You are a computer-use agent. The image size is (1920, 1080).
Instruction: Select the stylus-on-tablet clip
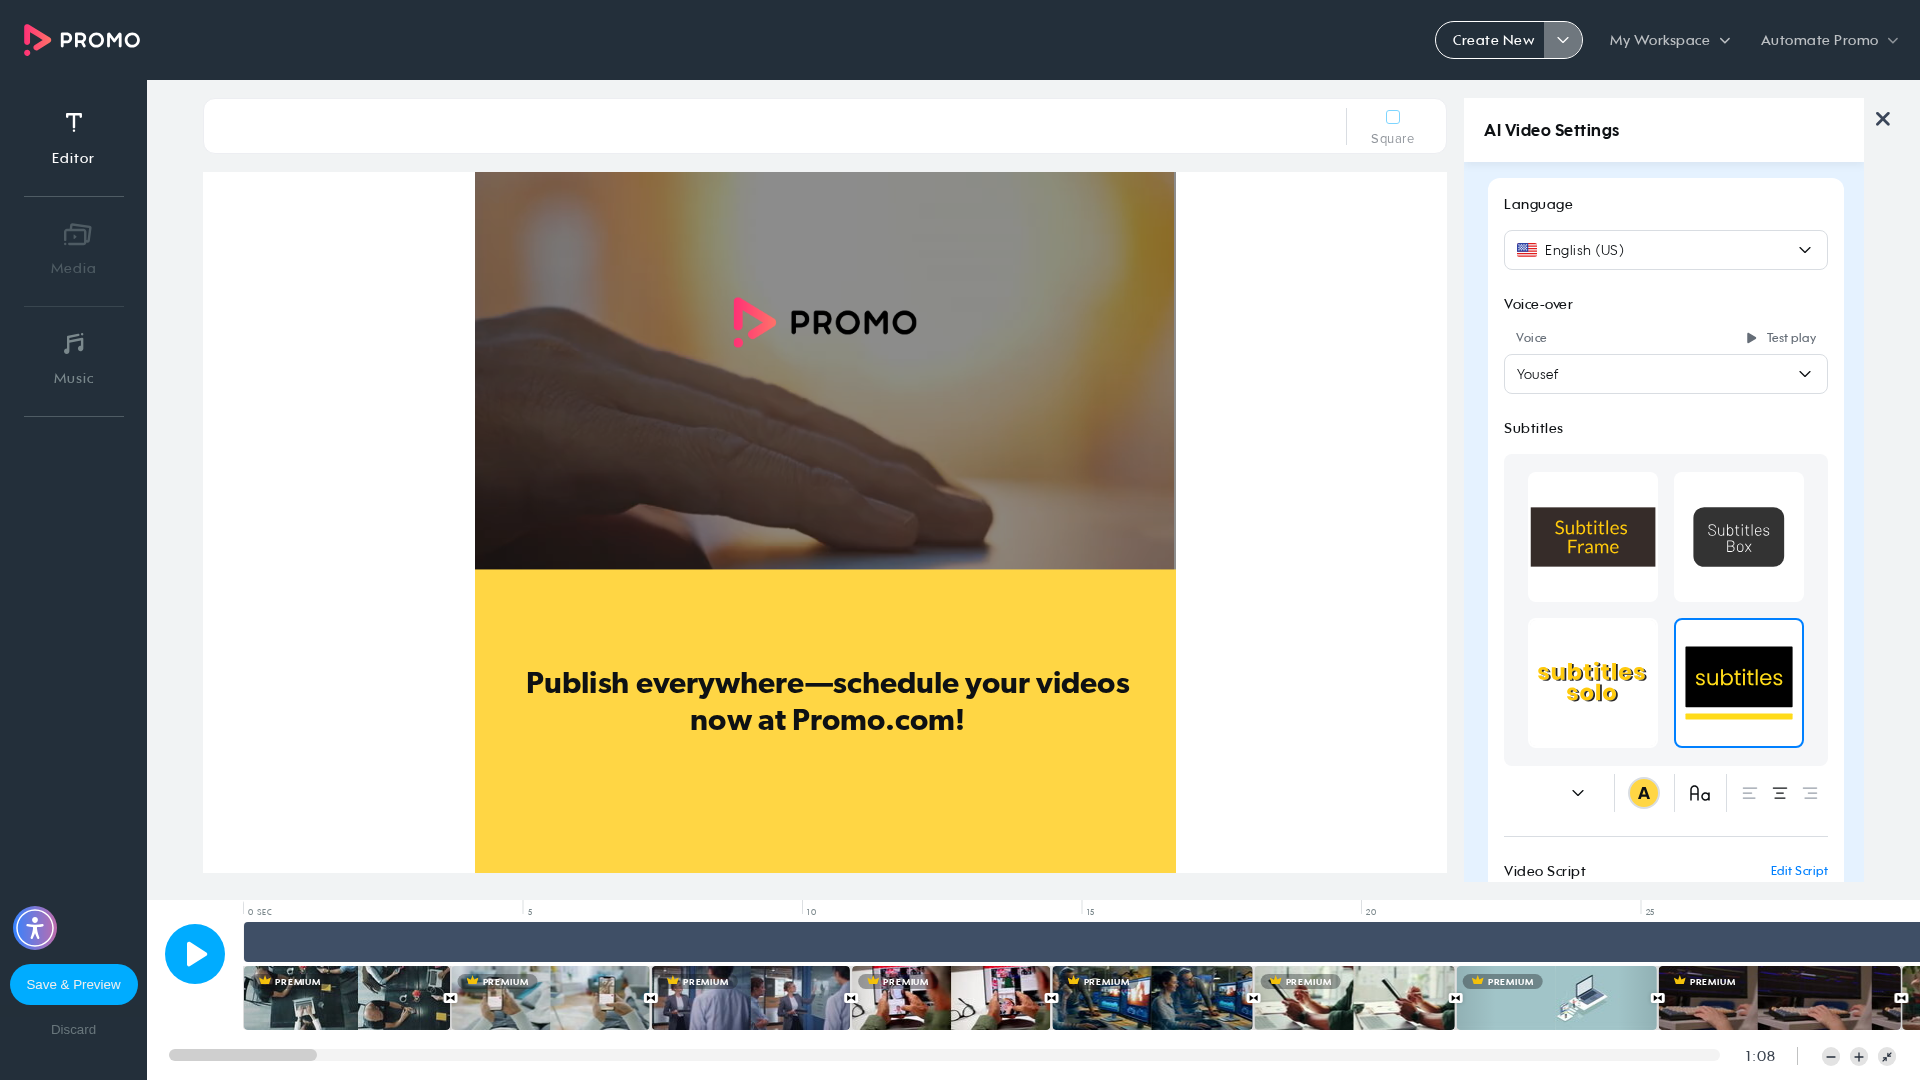(x=1355, y=998)
